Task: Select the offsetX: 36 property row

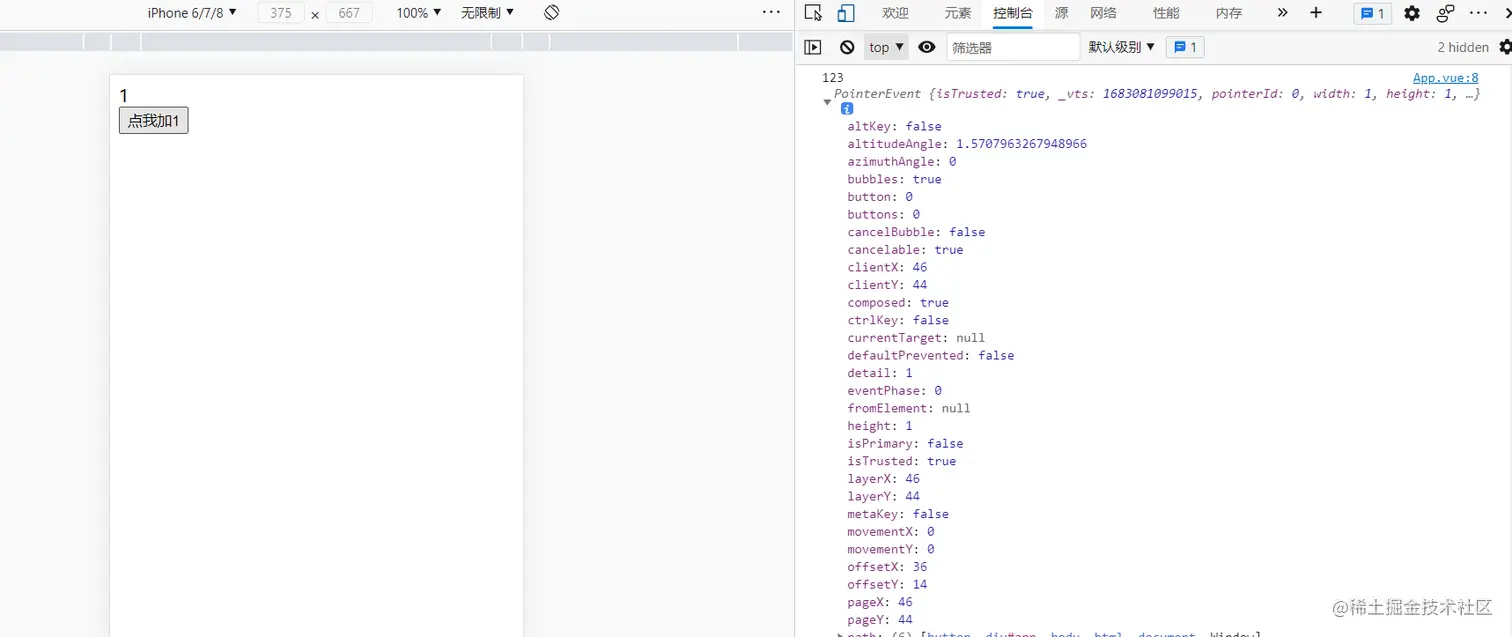Action: click(x=887, y=567)
